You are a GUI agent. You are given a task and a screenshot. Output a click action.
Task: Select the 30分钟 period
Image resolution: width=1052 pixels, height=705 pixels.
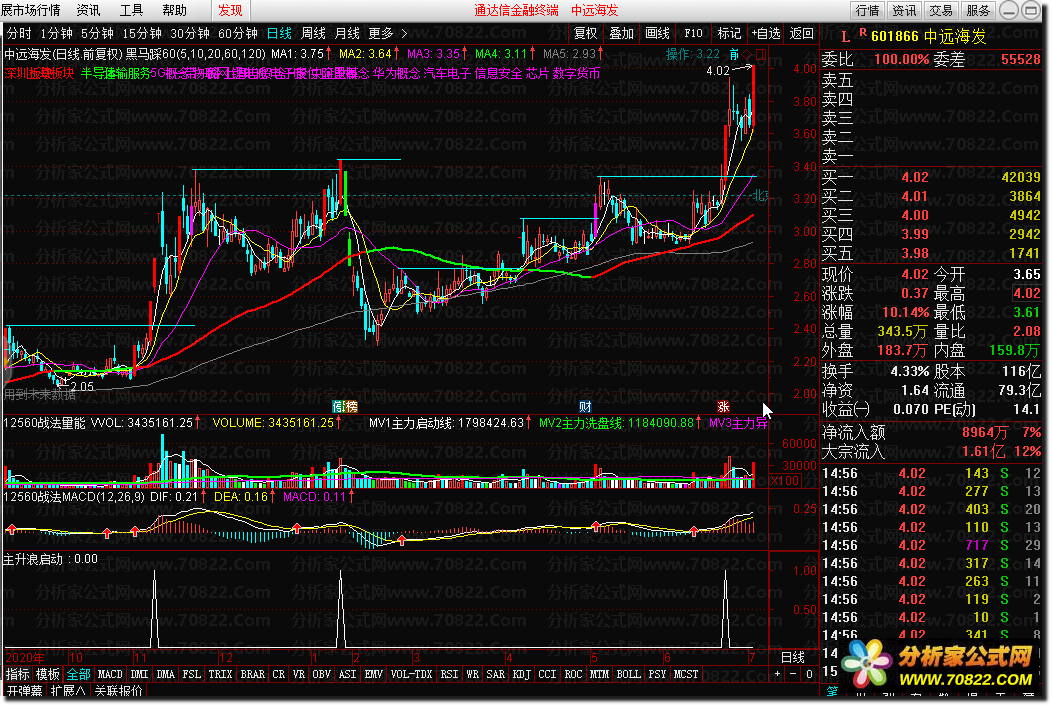point(190,33)
